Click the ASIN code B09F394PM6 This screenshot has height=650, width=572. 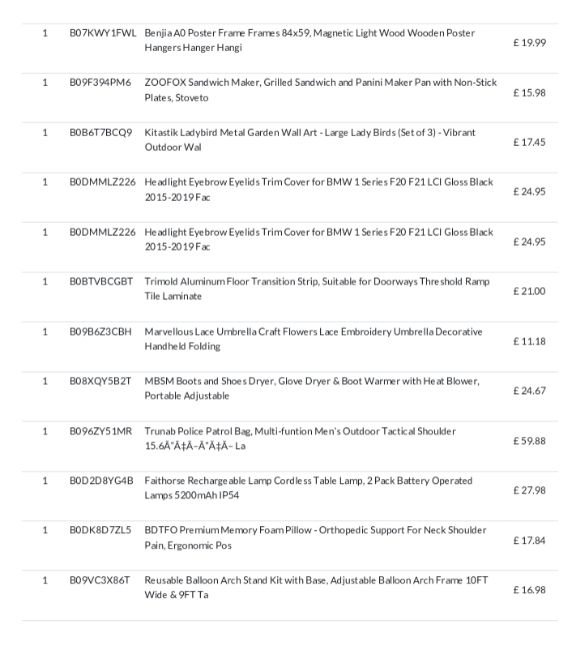click(x=100, y=82)
